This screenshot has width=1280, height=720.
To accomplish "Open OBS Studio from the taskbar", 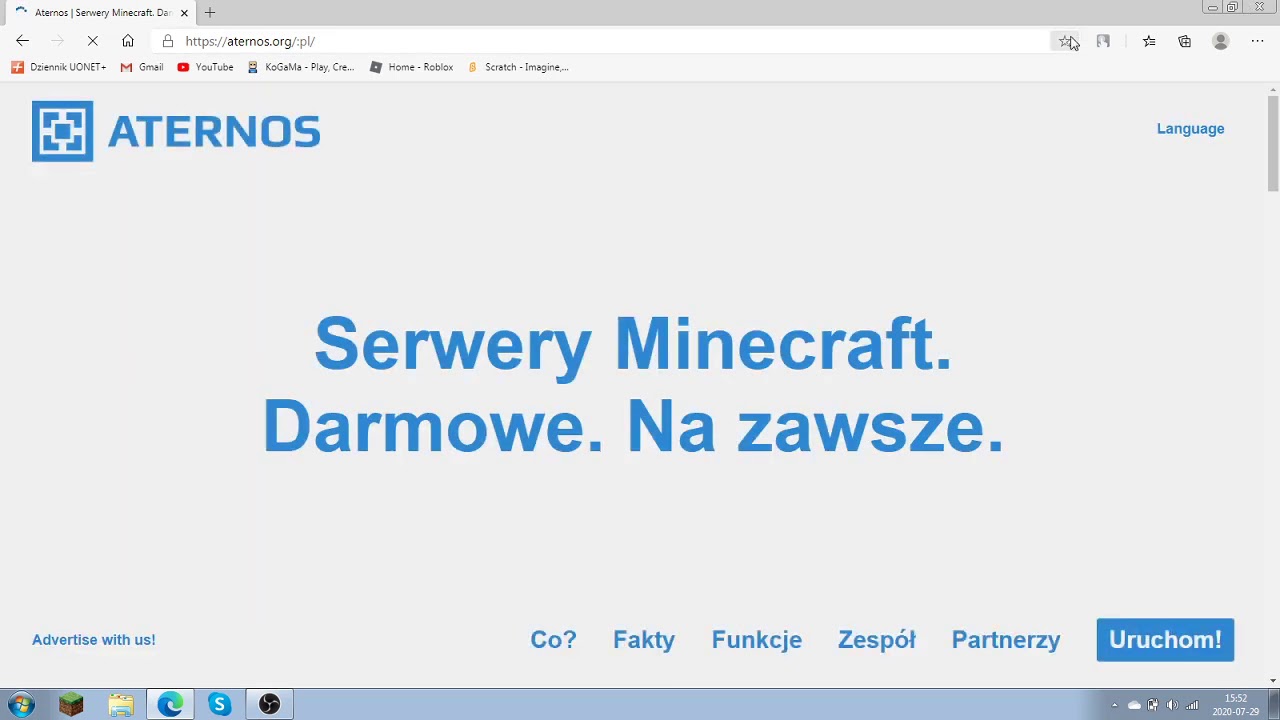I will pyautogui.click(x=269, y=705).
